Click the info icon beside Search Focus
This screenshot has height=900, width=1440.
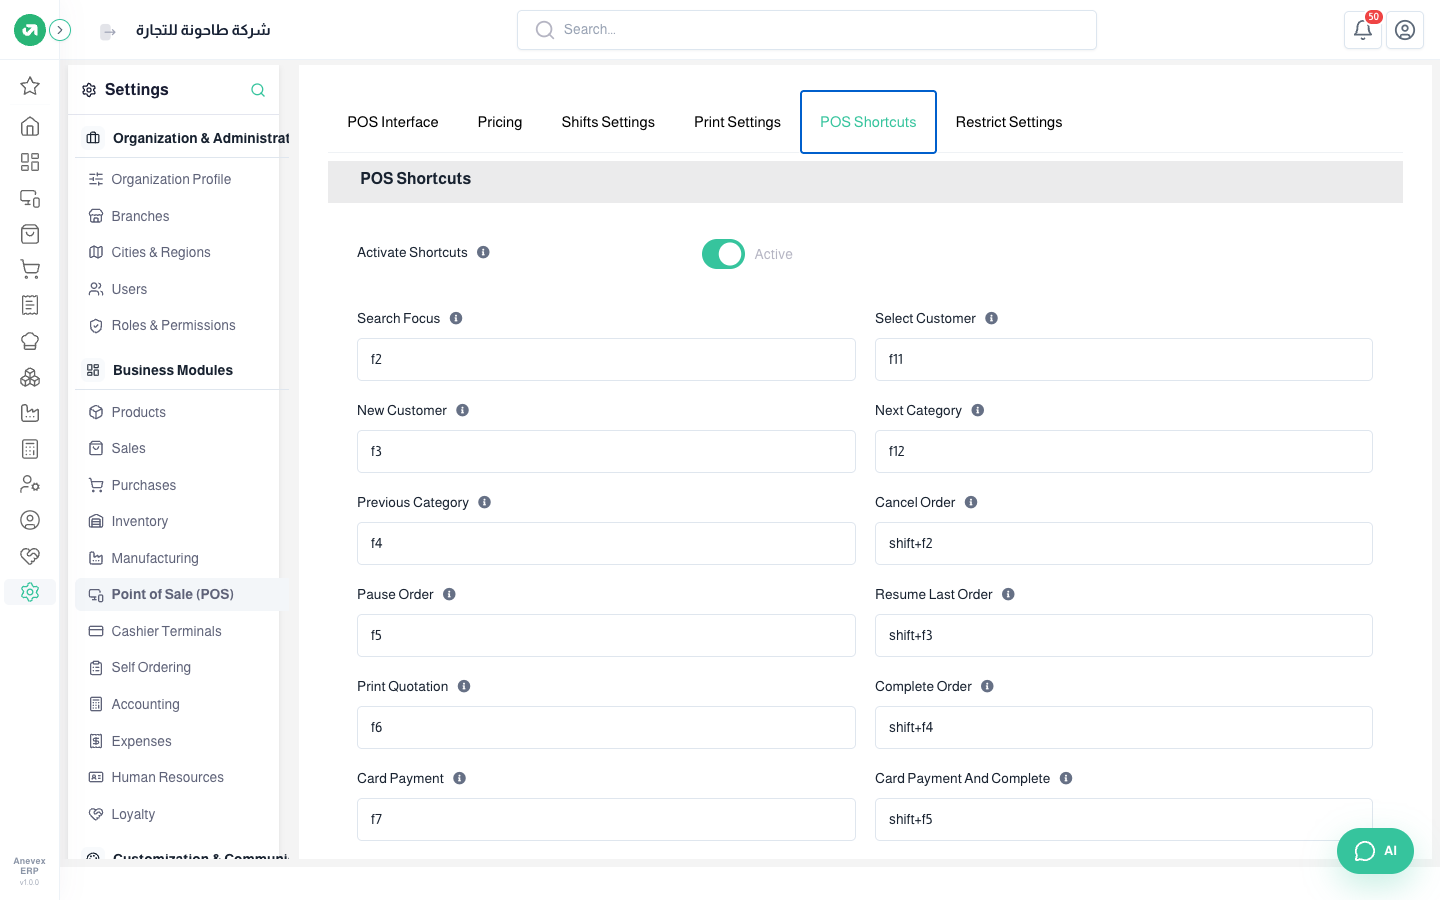coord(456,318)
